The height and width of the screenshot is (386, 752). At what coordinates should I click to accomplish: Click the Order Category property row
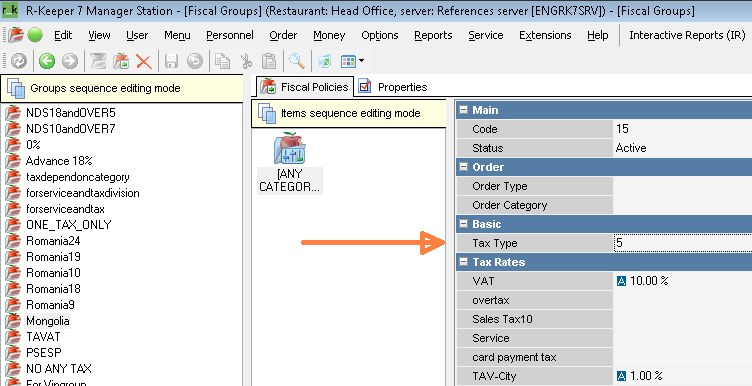[604, 205]
